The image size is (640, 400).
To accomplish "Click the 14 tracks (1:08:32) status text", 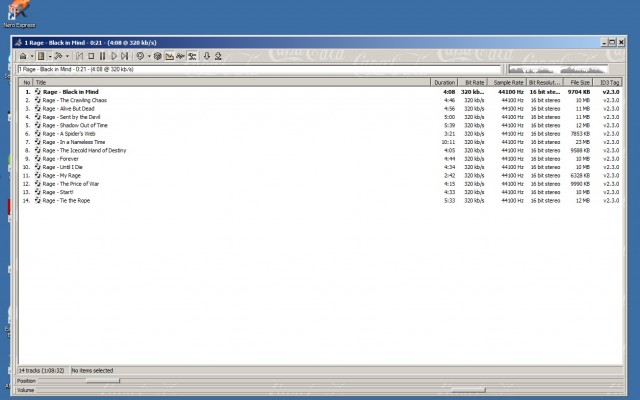I will pos(42,371).
